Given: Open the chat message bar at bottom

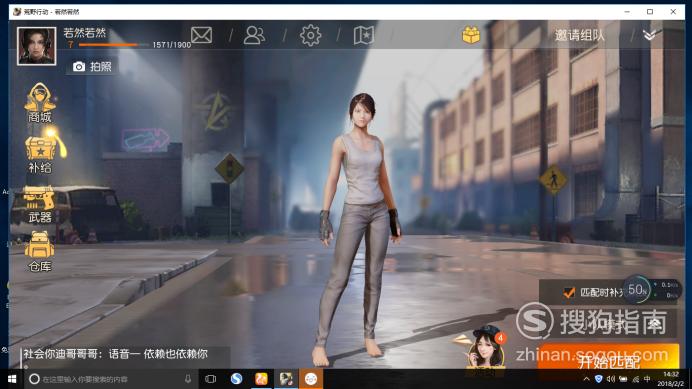Looking at the screenshot, I should pos(125,355).
